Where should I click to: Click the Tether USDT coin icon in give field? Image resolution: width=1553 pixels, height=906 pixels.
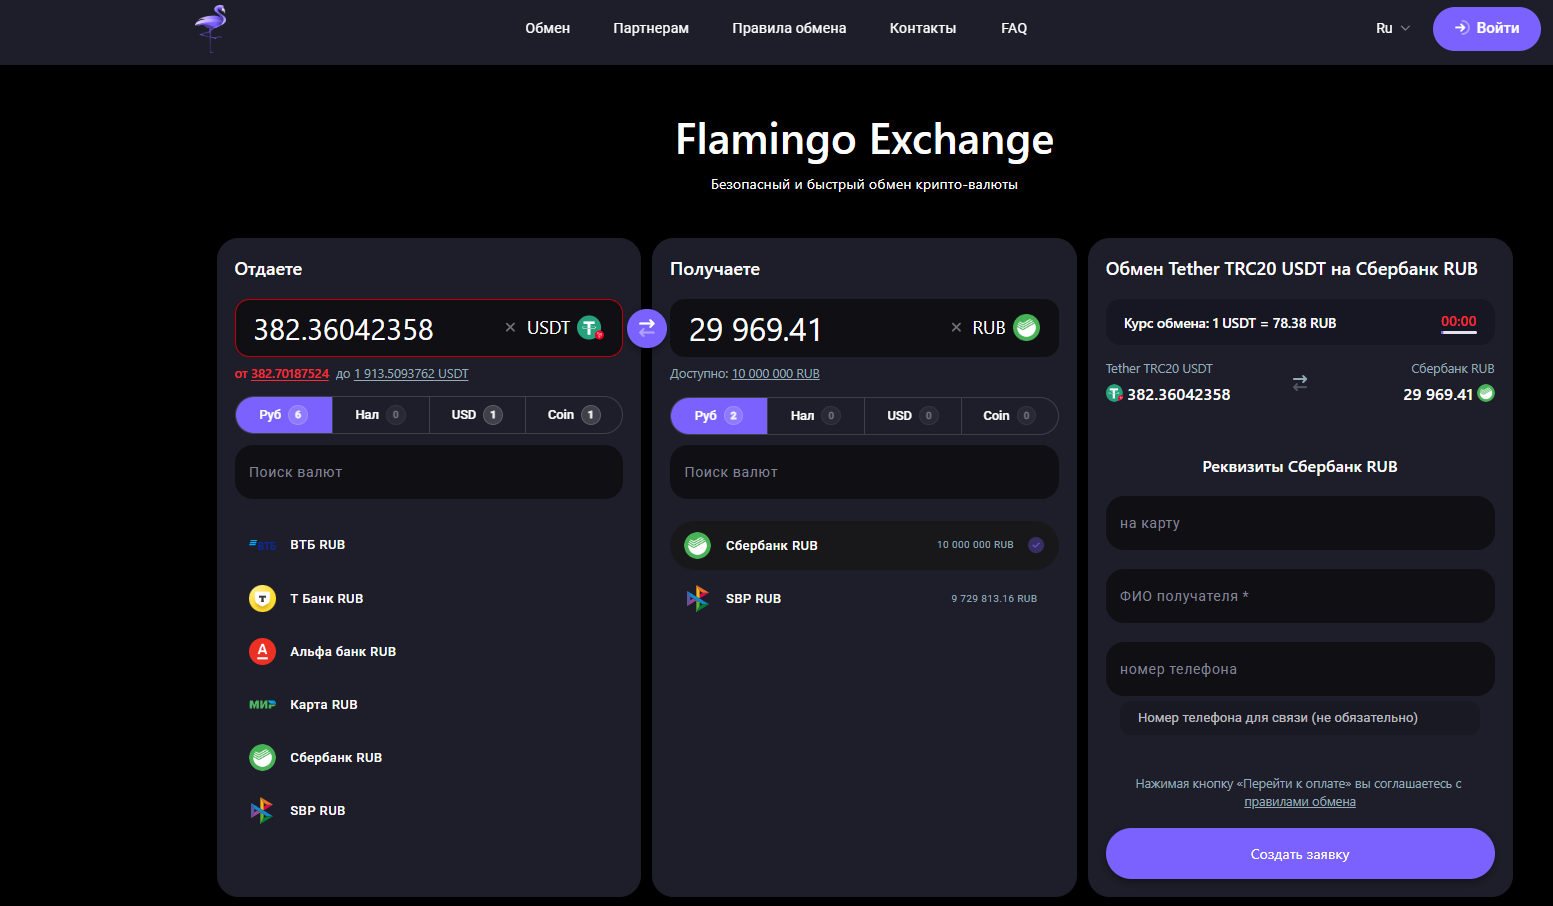coord(590,327)
